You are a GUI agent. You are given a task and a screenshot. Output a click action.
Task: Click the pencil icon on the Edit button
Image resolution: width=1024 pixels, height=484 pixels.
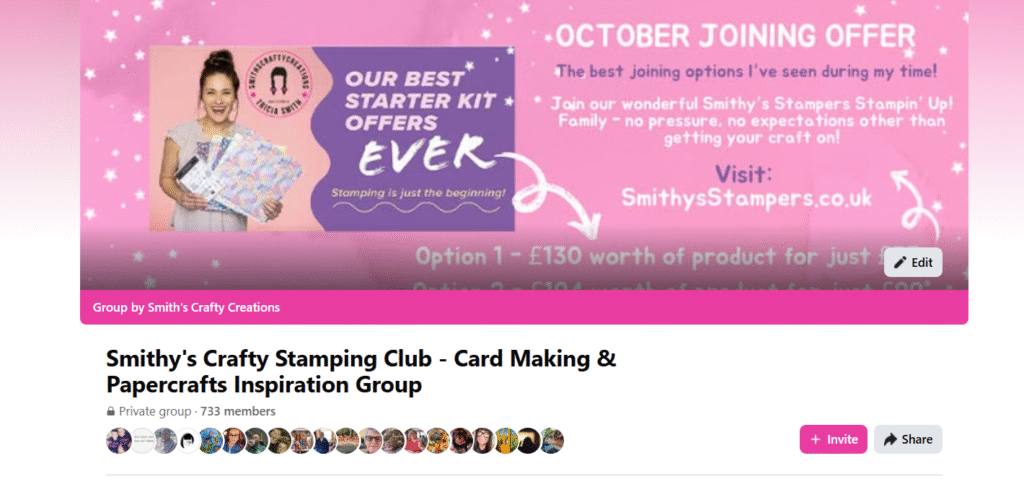click(x=901, y=263)
